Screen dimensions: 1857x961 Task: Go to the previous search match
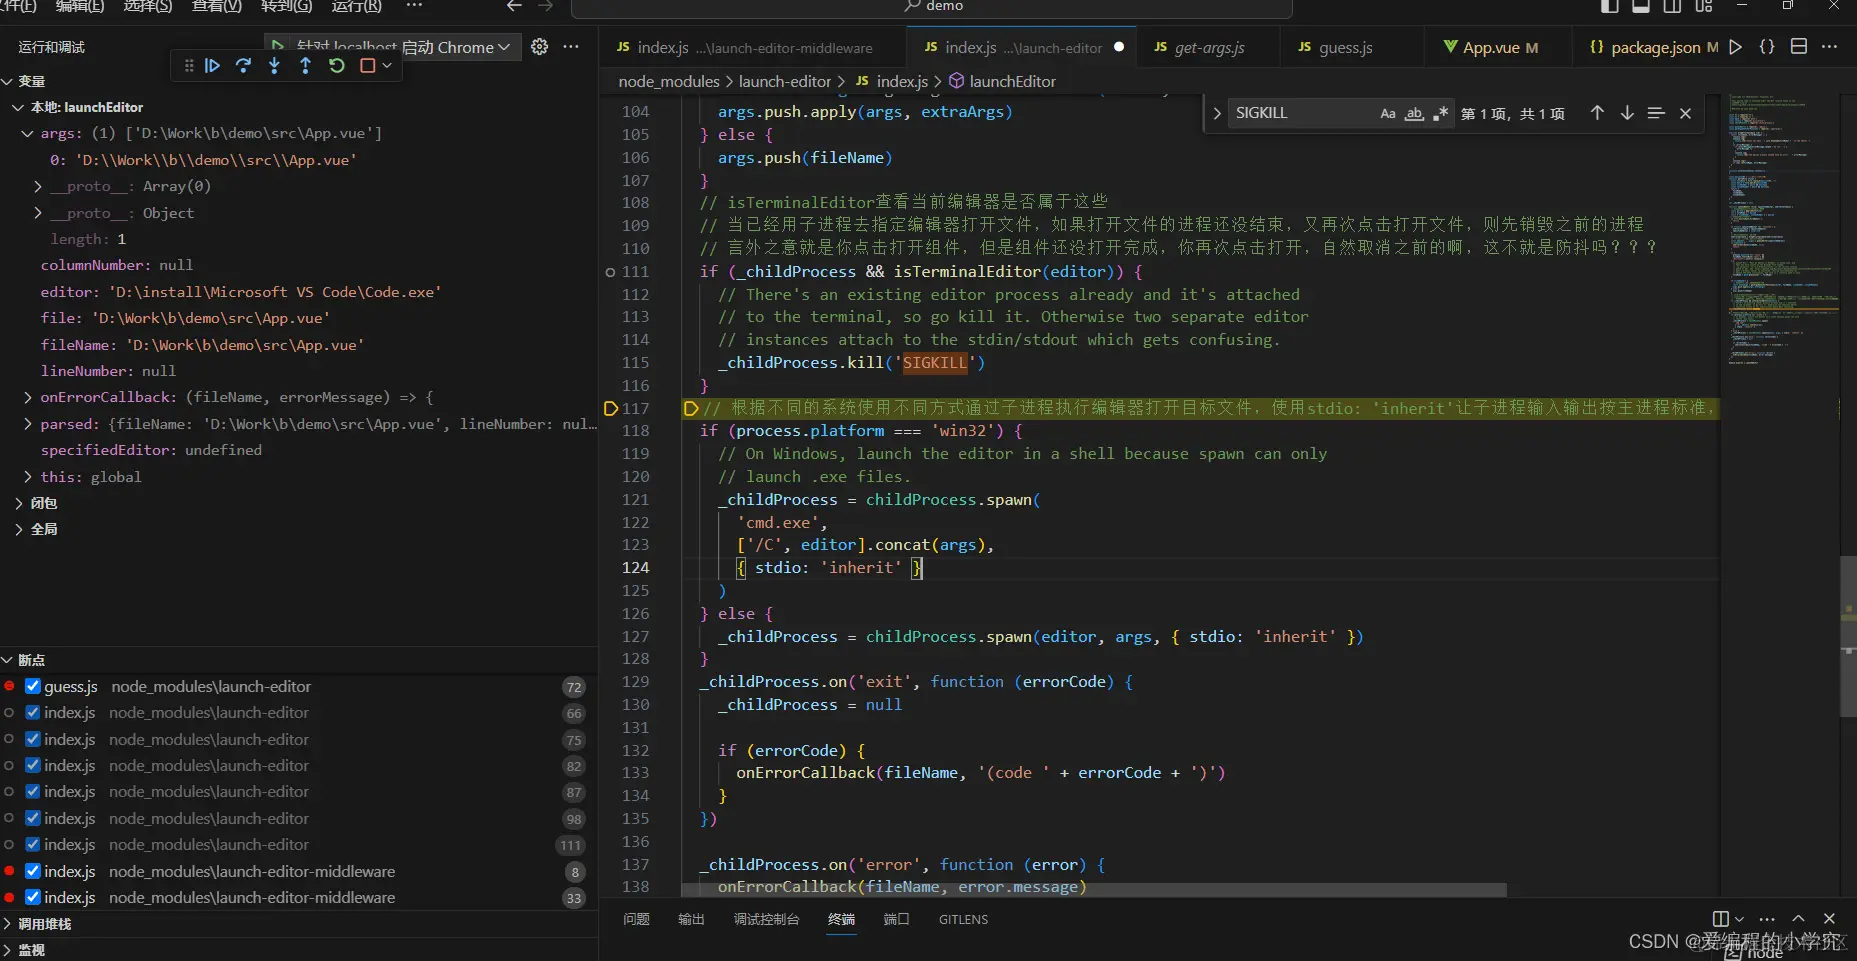coord(1597,113)
